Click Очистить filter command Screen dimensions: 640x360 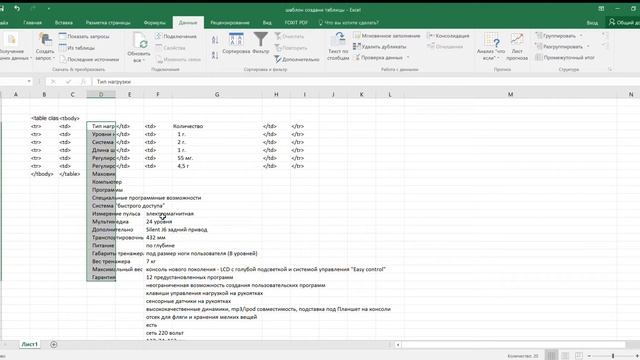[x=289, y=36]
